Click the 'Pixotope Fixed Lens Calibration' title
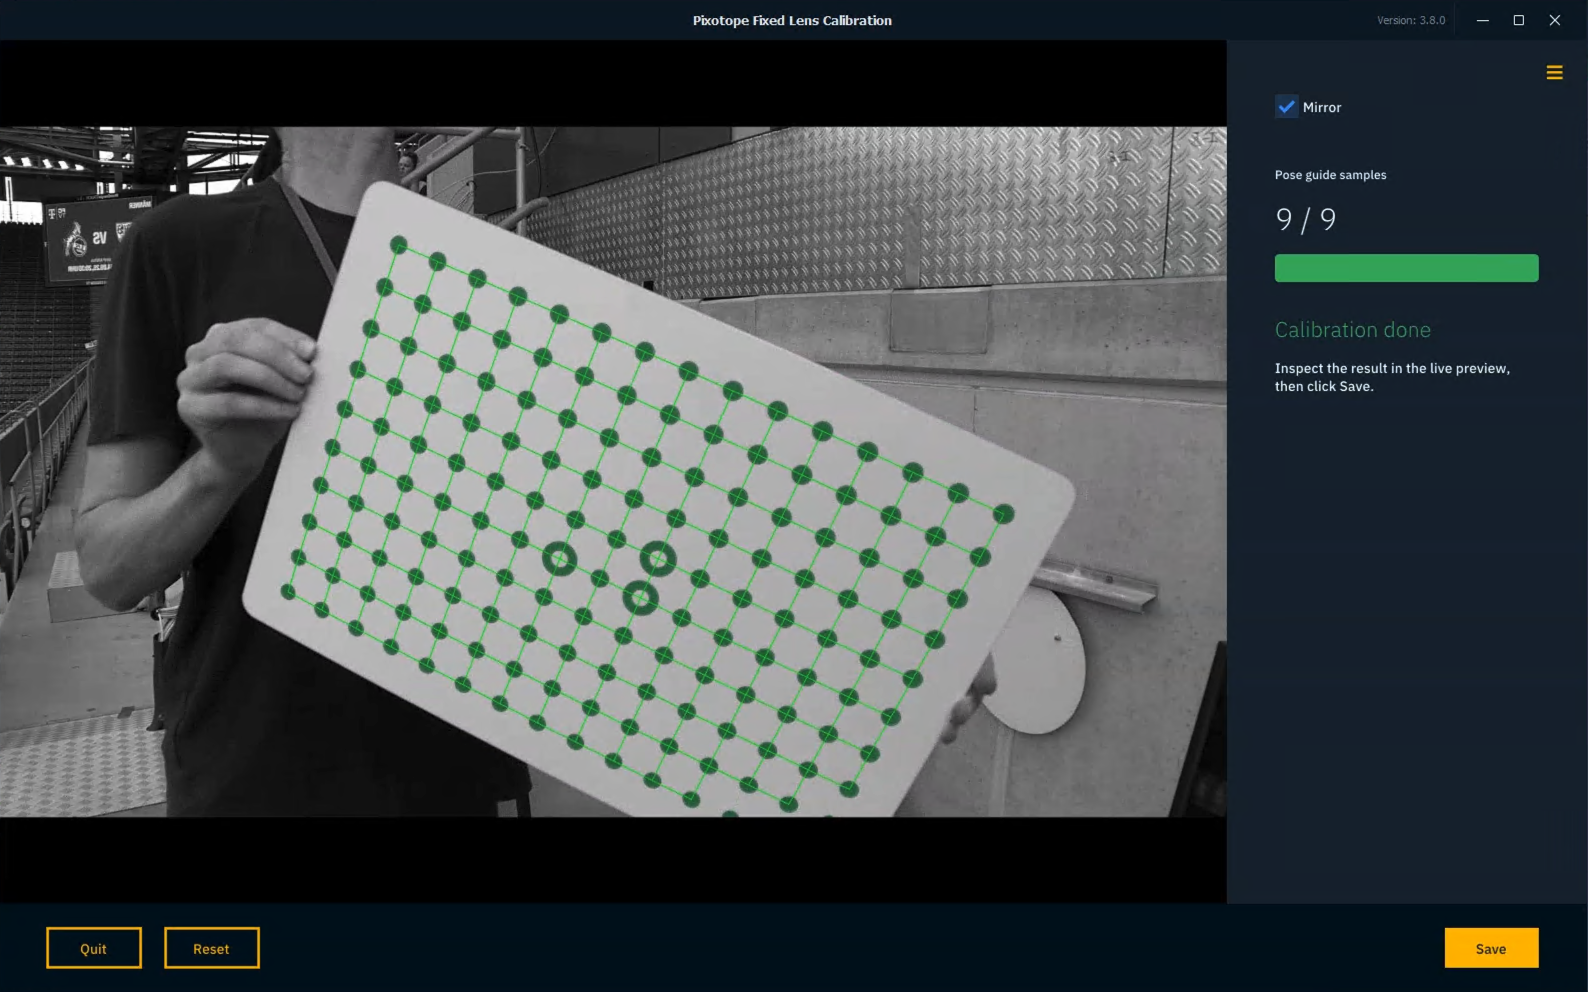This screenshot has height=992, width=1588. click(x=792, y=20)
